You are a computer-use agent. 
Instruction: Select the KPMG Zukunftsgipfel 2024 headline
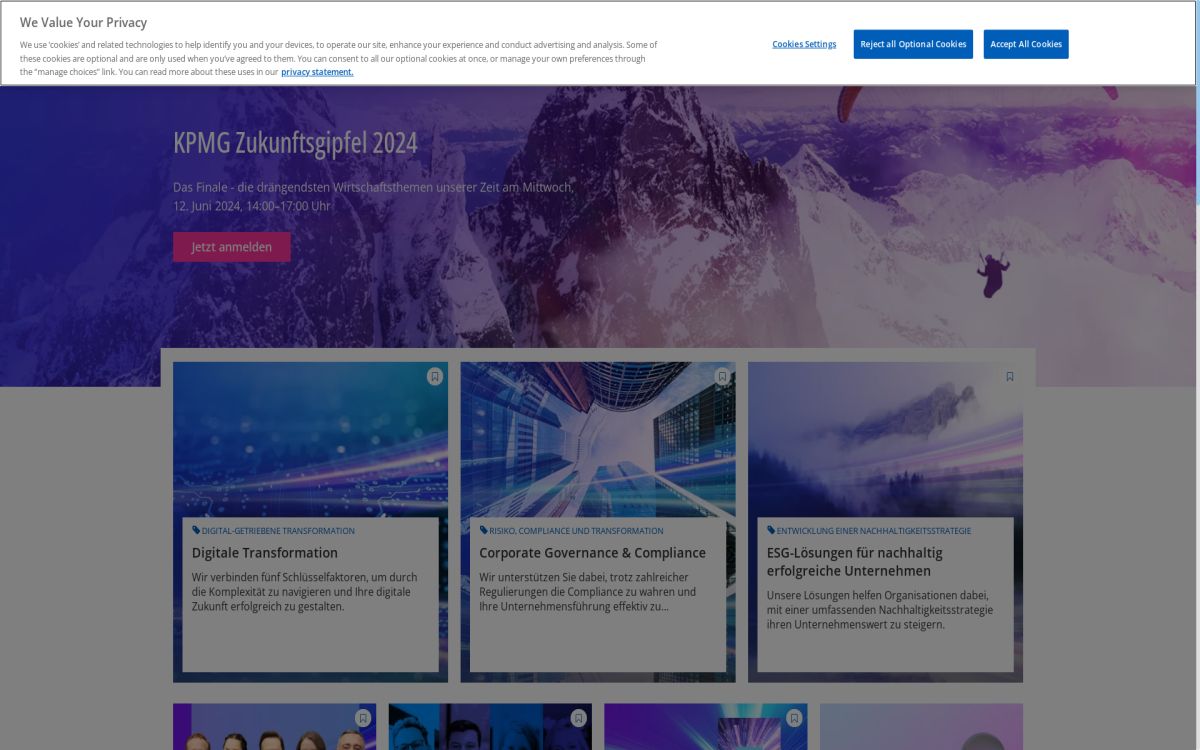[295, 143]
